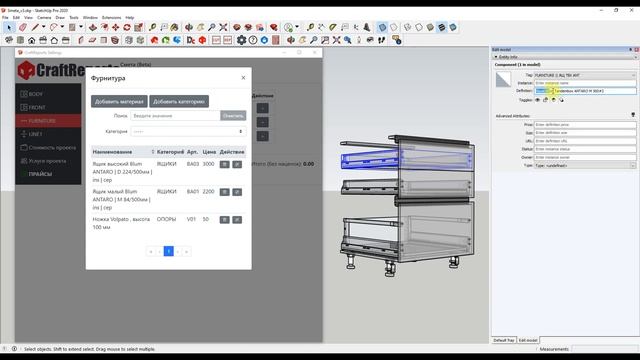Image resolution: width=640 pixels, height=360 pixels.
Task: Click the Price definition field
Action: click(585, 124)
